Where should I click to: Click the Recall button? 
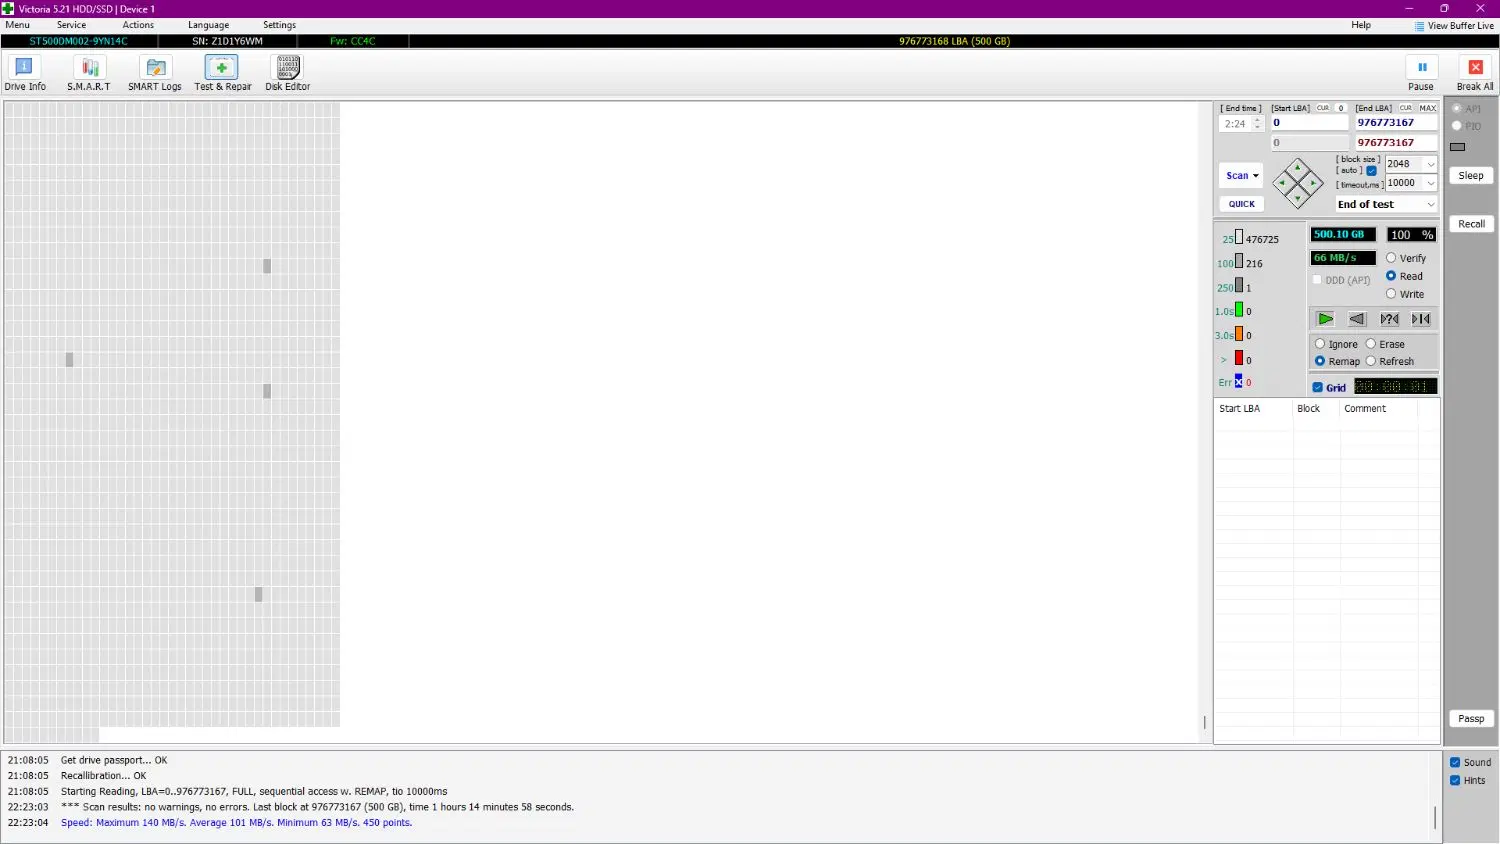(1471, 224)
